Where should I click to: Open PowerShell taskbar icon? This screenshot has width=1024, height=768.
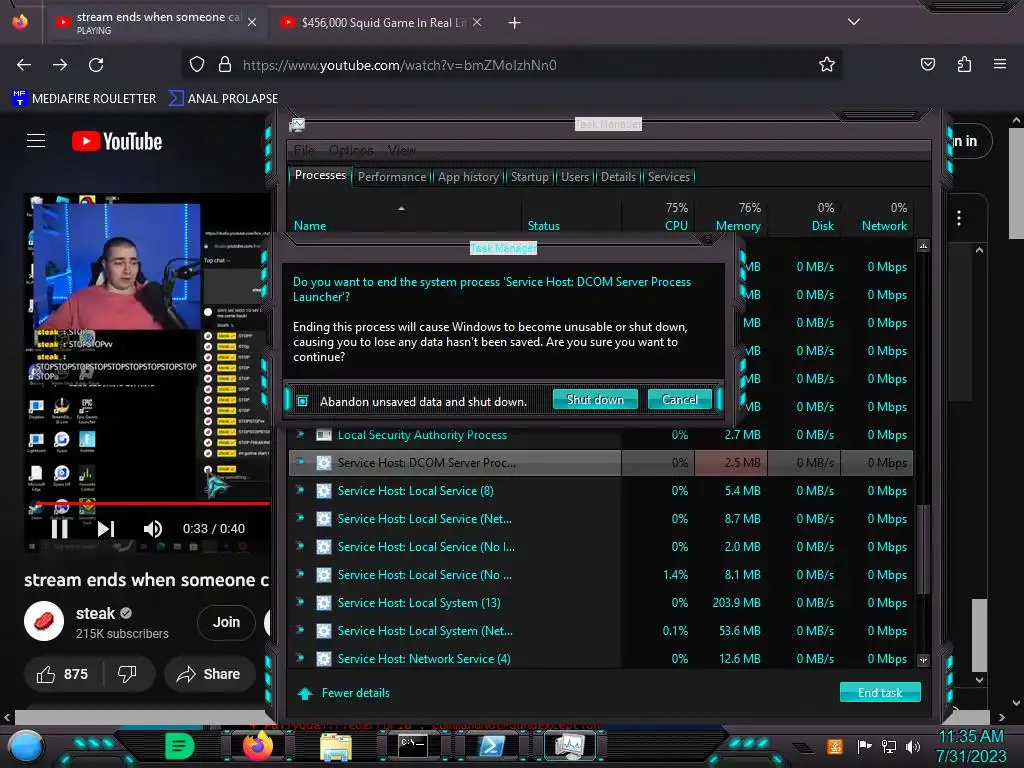point(491,746)
